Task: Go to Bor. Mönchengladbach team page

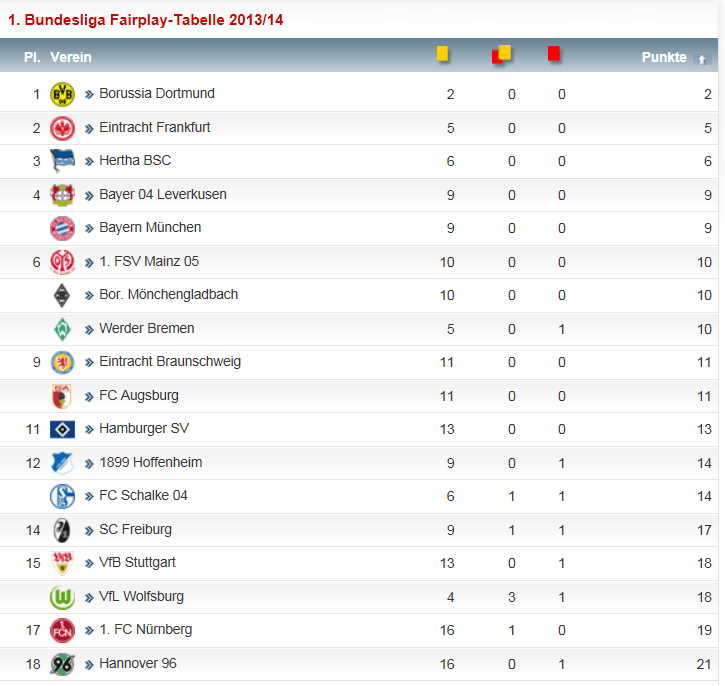Action: 168,295
